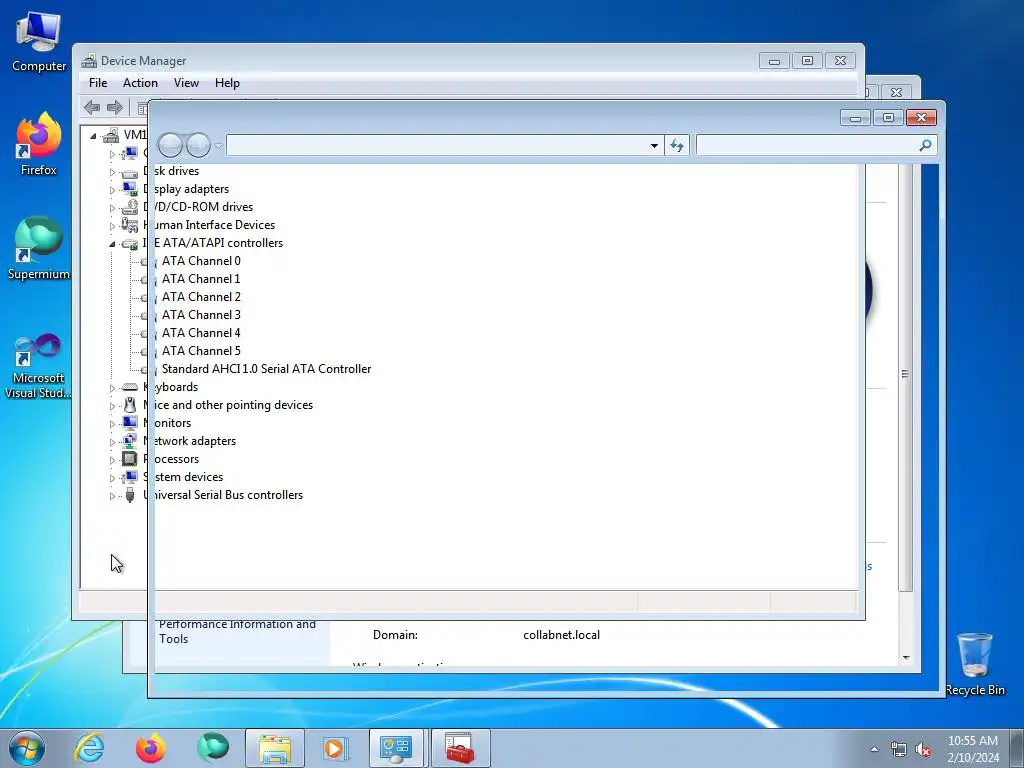Image resolution: width=1024 pixels, height=768 pixels.
Task: Click the System devices icon
Action: tap(130, 477)
